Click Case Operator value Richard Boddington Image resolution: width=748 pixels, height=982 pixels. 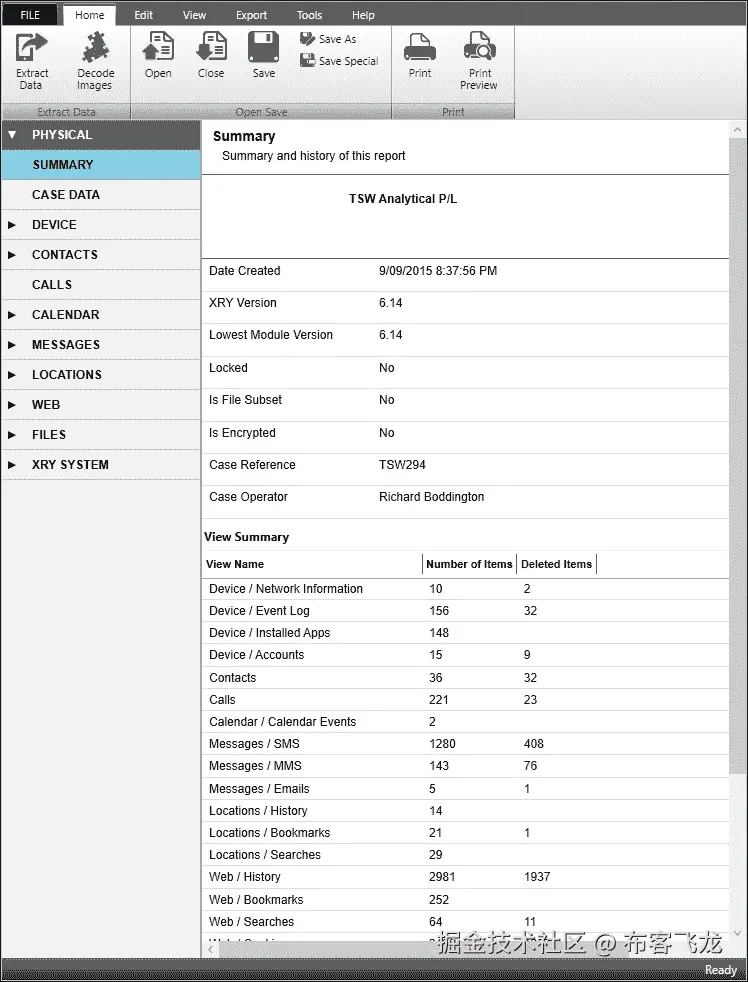pyautogui.click(x=432, y=497)
